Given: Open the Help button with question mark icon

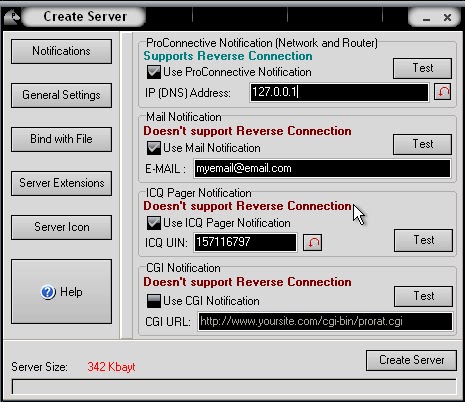Looking at the screenshot, I should 61,292.
